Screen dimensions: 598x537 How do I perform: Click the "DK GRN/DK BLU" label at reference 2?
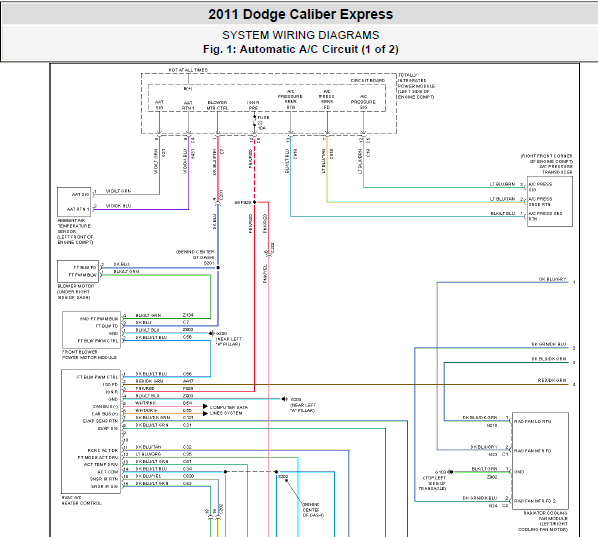pos(549,344)
